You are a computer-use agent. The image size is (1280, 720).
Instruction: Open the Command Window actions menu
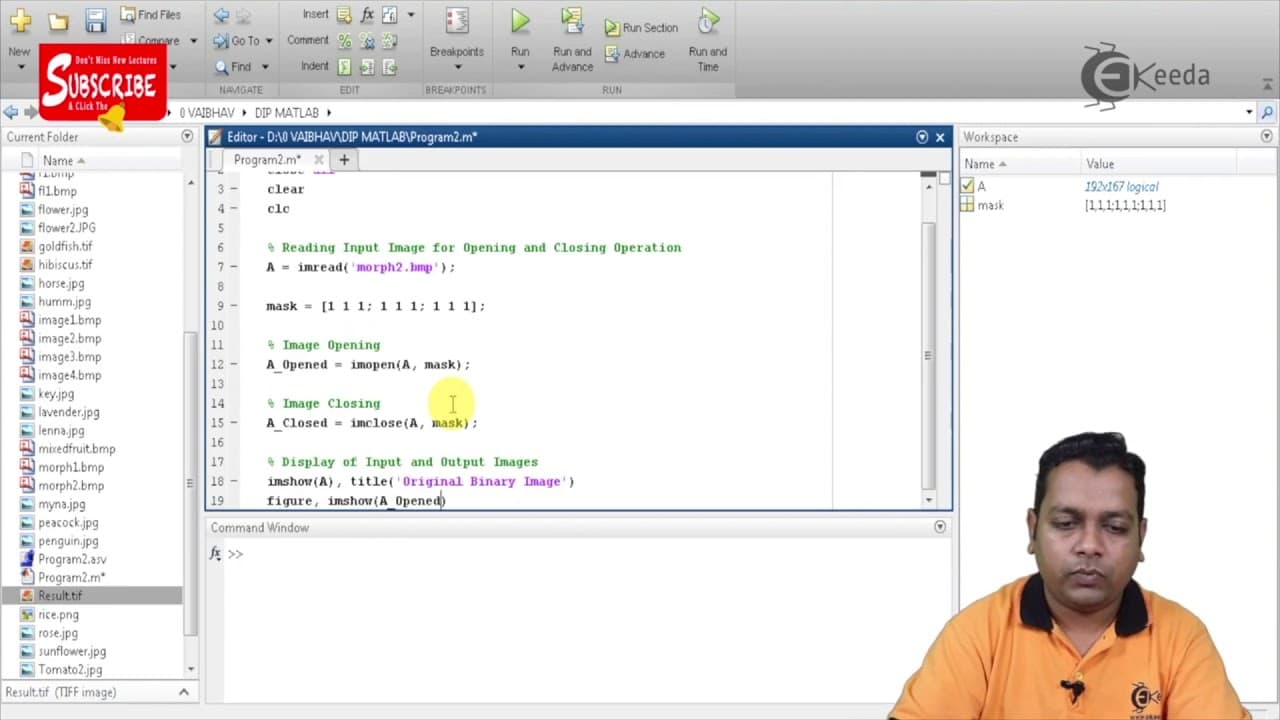940,527
